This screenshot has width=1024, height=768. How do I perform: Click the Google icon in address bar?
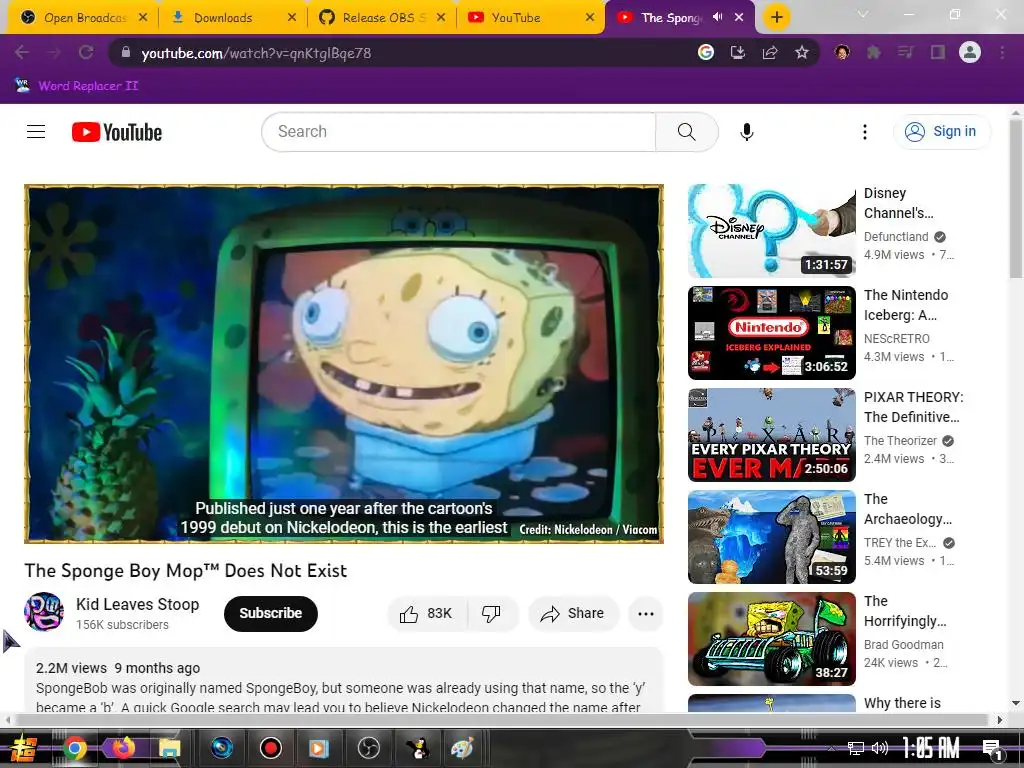pos(705,52)
